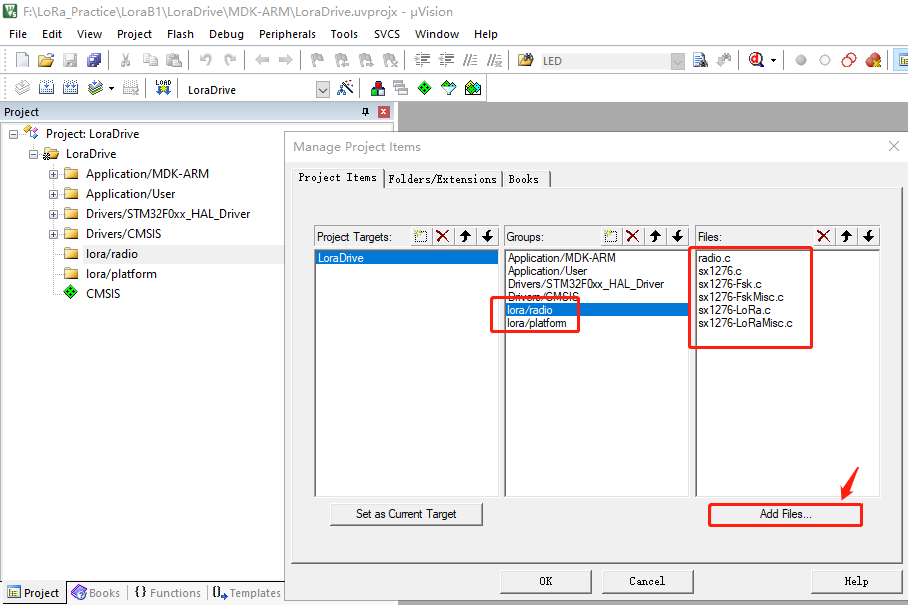The height and width of the screenshot is (607, 908).
Task: Create a new file from the toolbar
Action: [22, 60]
